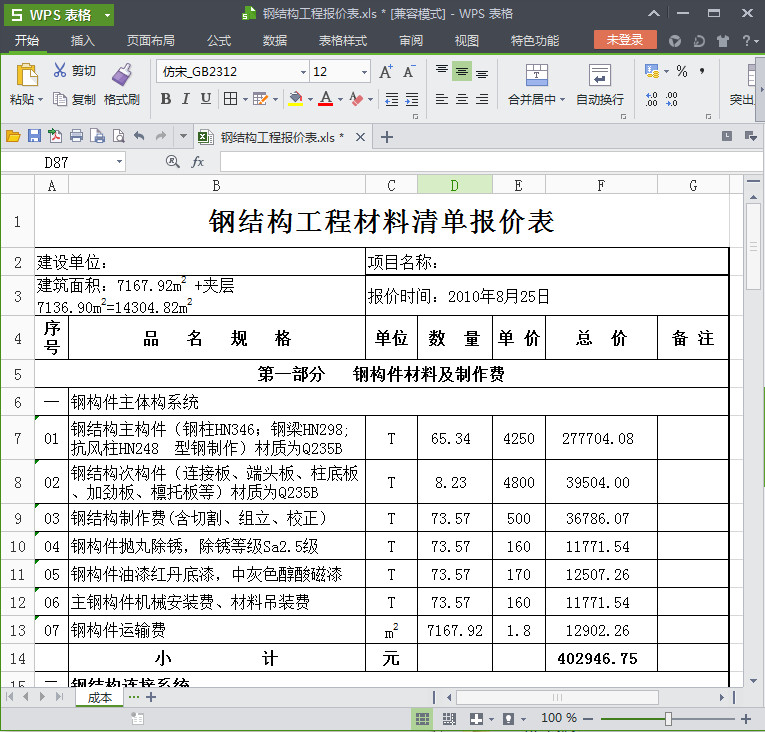Toggle underline formatting
The width and height of the screenshot is (765, 732).
pos(206,99)
